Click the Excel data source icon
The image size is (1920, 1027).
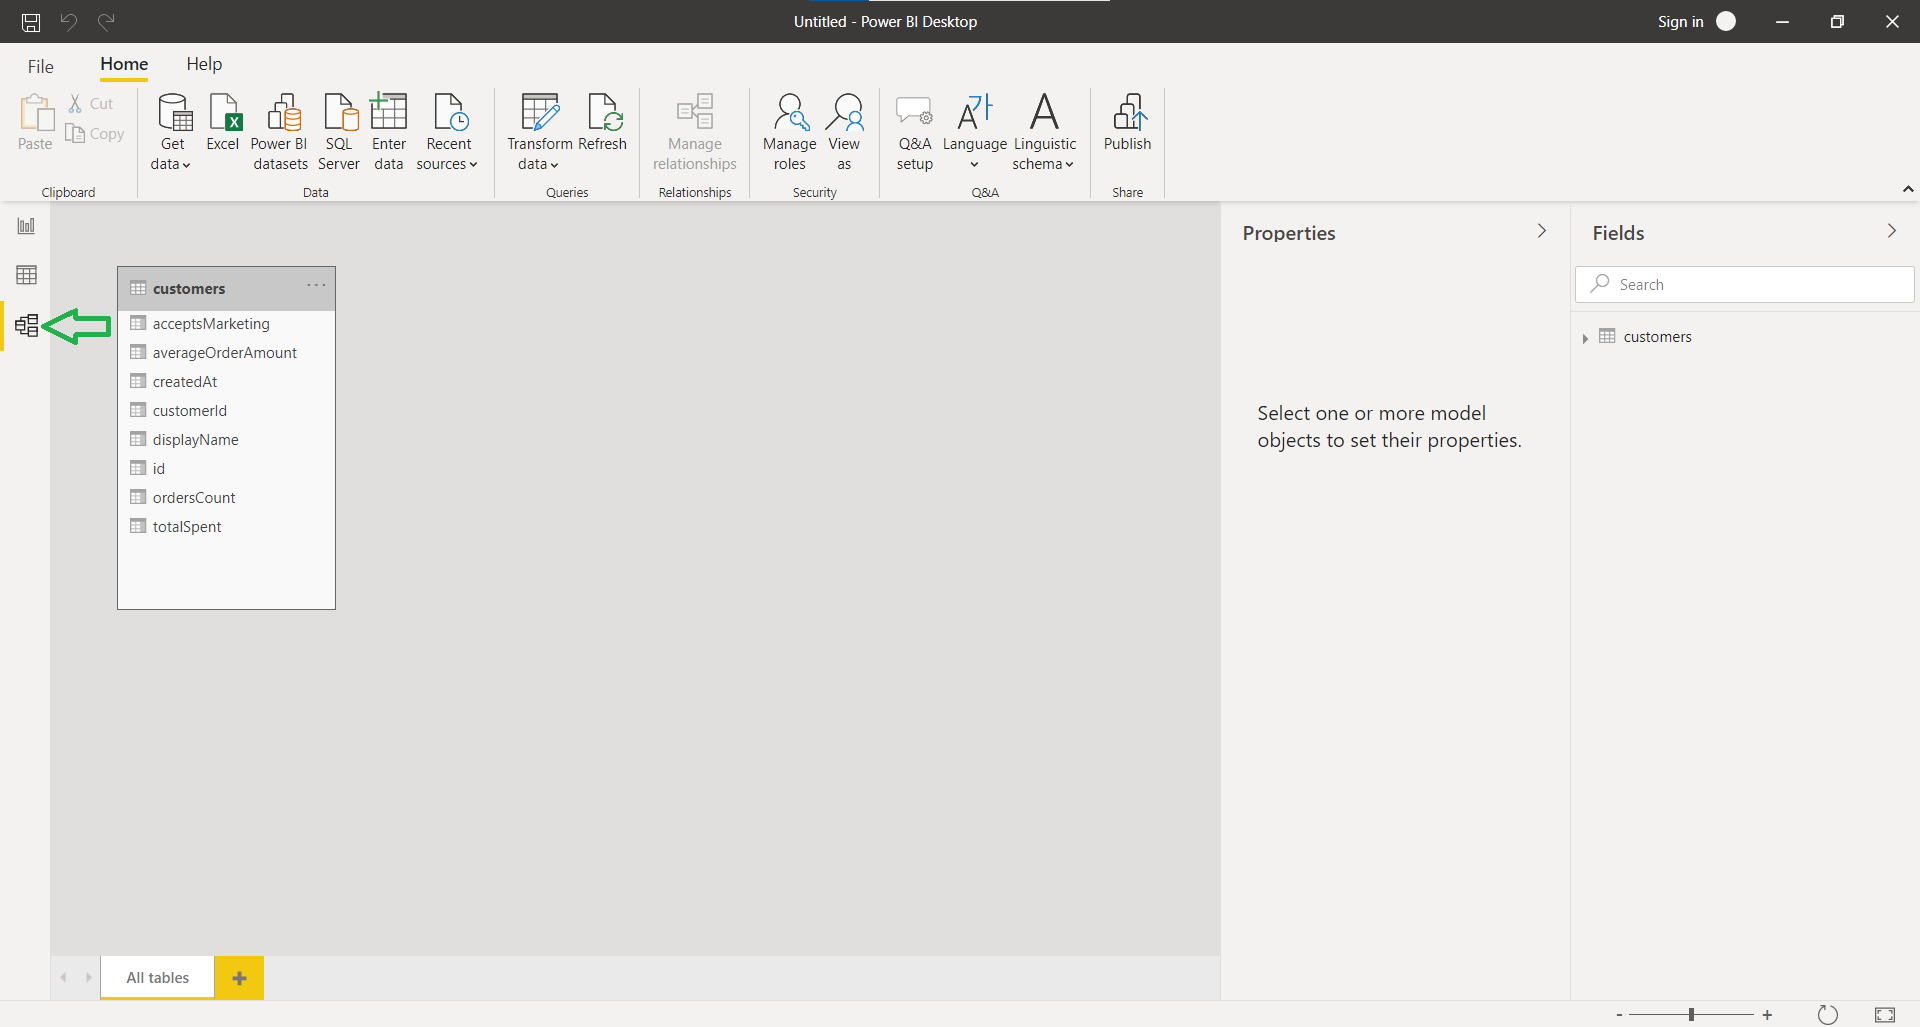pos(223,122)
